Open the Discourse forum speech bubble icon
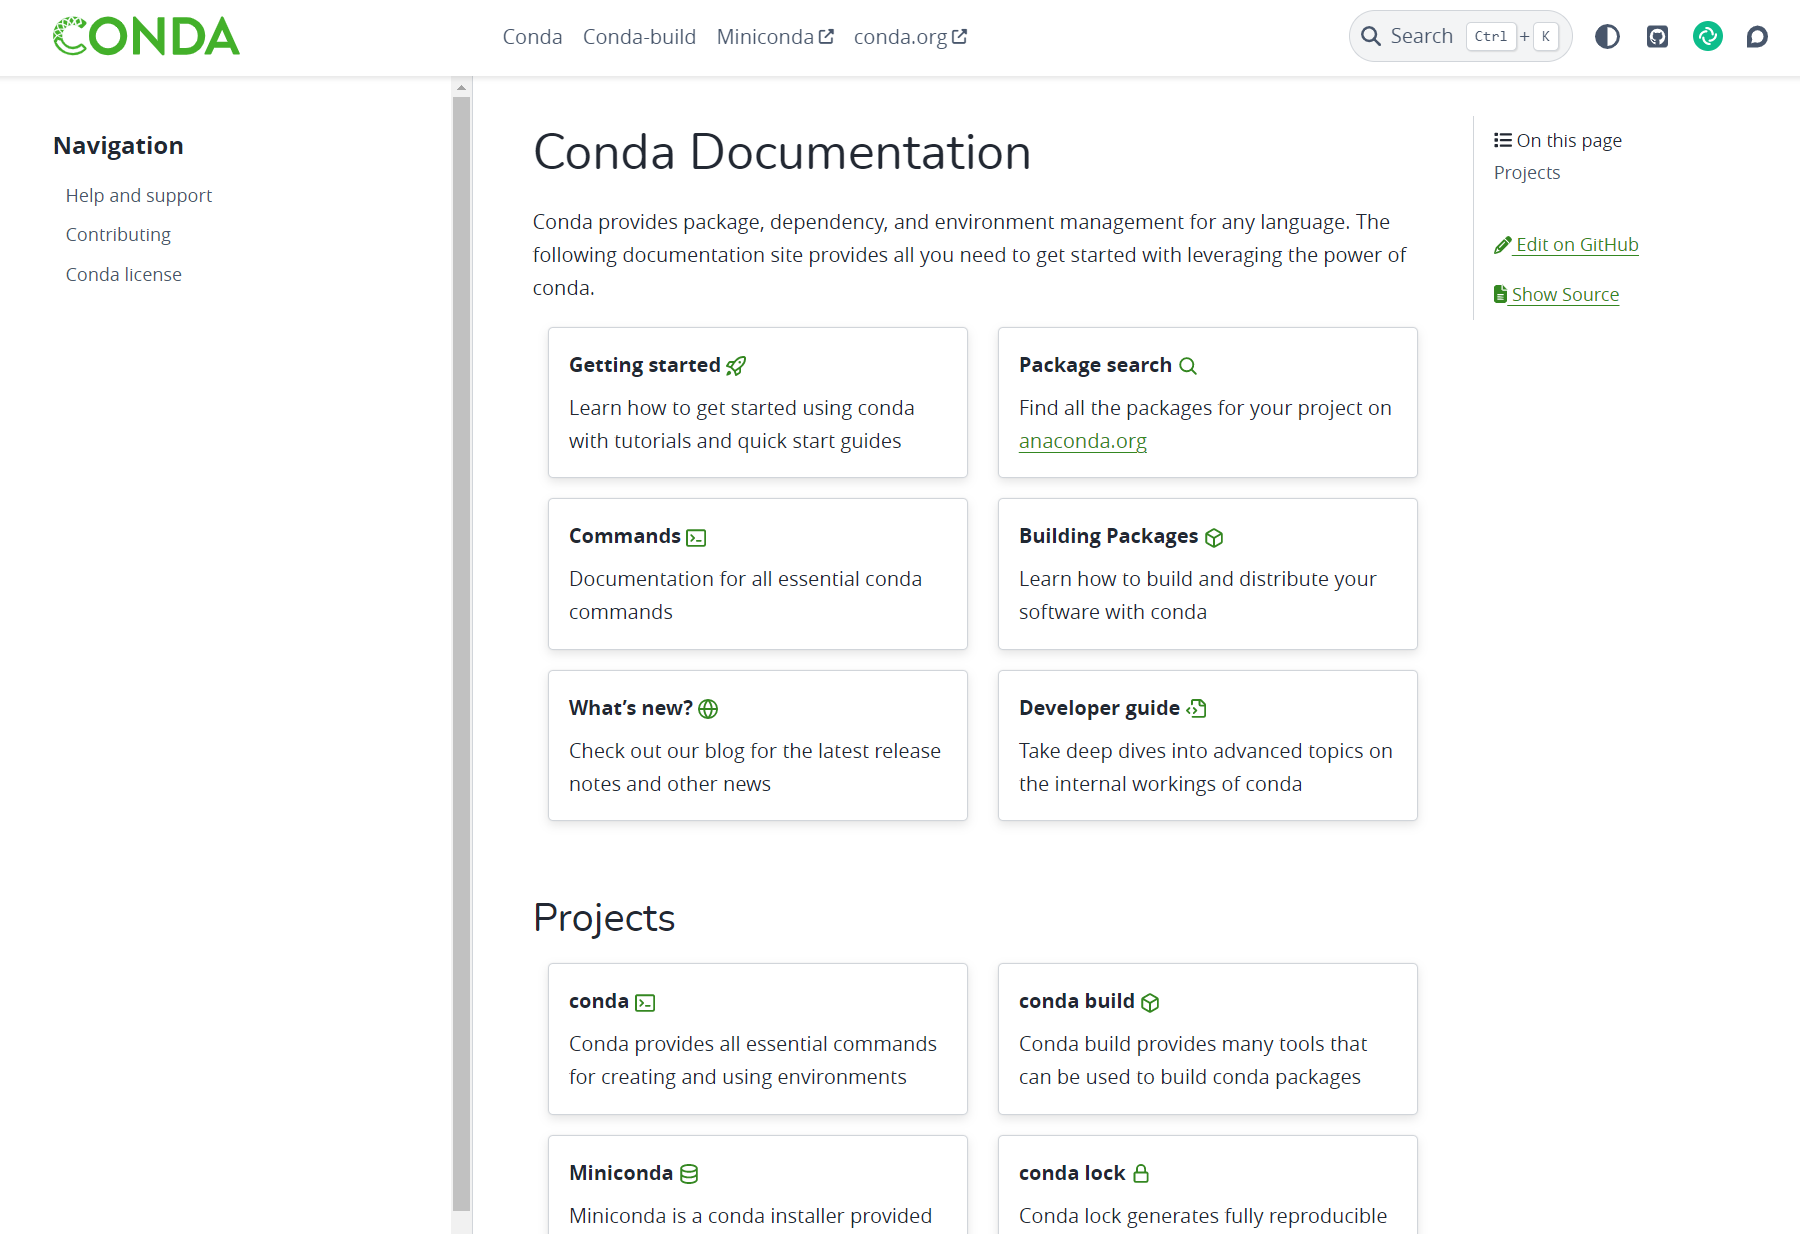This screenshot has height=1234, width=1800. pyautogui.click(x=1757, y=37)
